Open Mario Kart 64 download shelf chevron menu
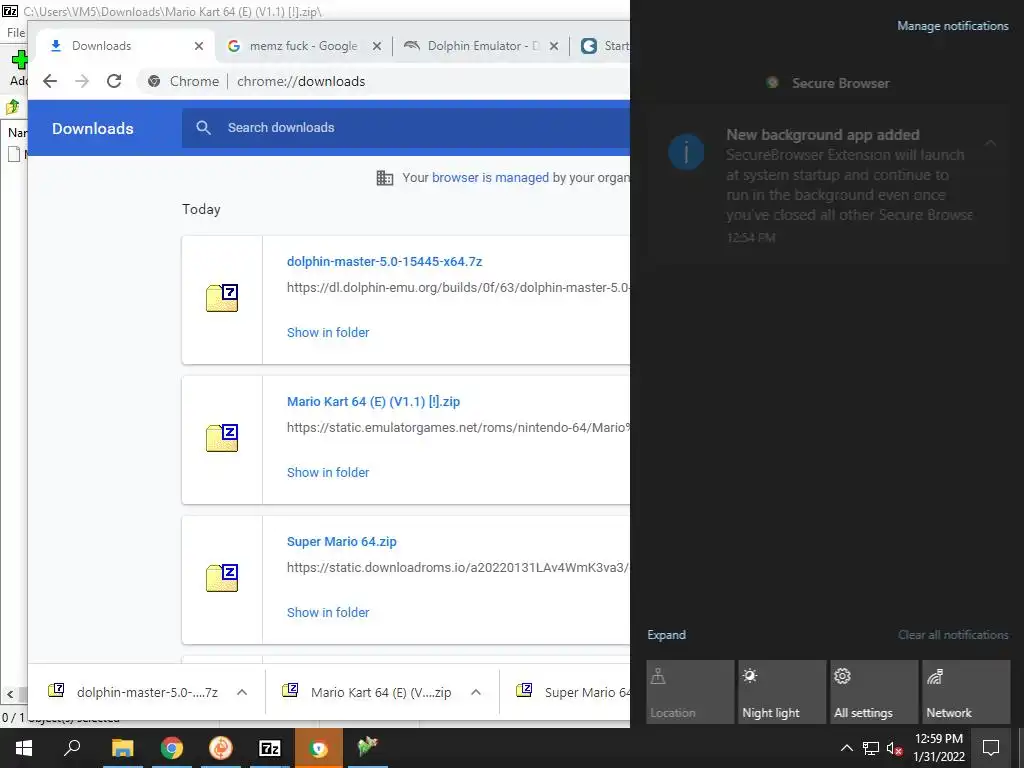 point(475,692)
